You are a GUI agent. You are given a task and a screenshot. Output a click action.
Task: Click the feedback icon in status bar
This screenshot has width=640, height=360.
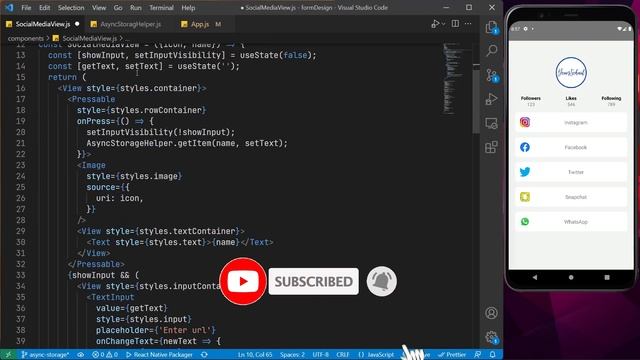477,354
